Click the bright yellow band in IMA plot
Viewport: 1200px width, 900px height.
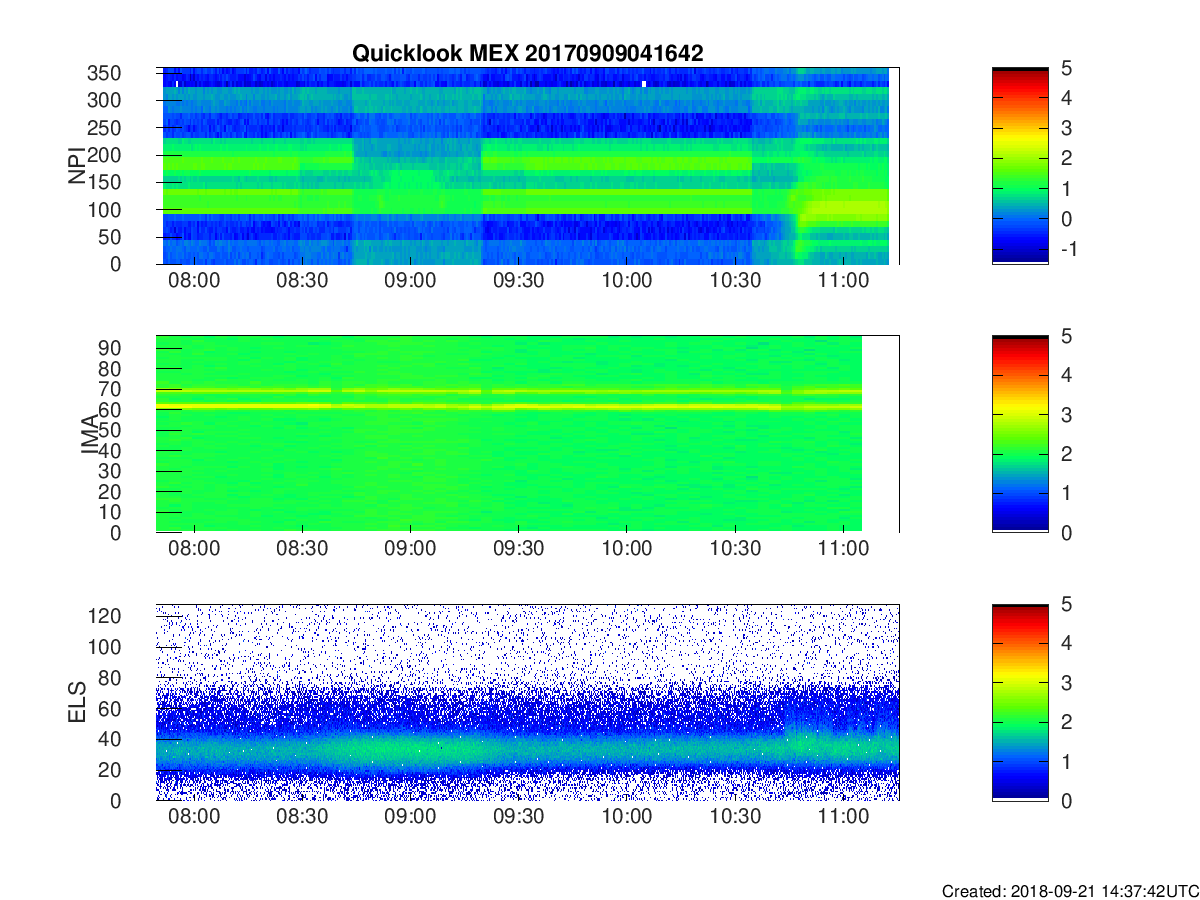click(x=509, y=406)
